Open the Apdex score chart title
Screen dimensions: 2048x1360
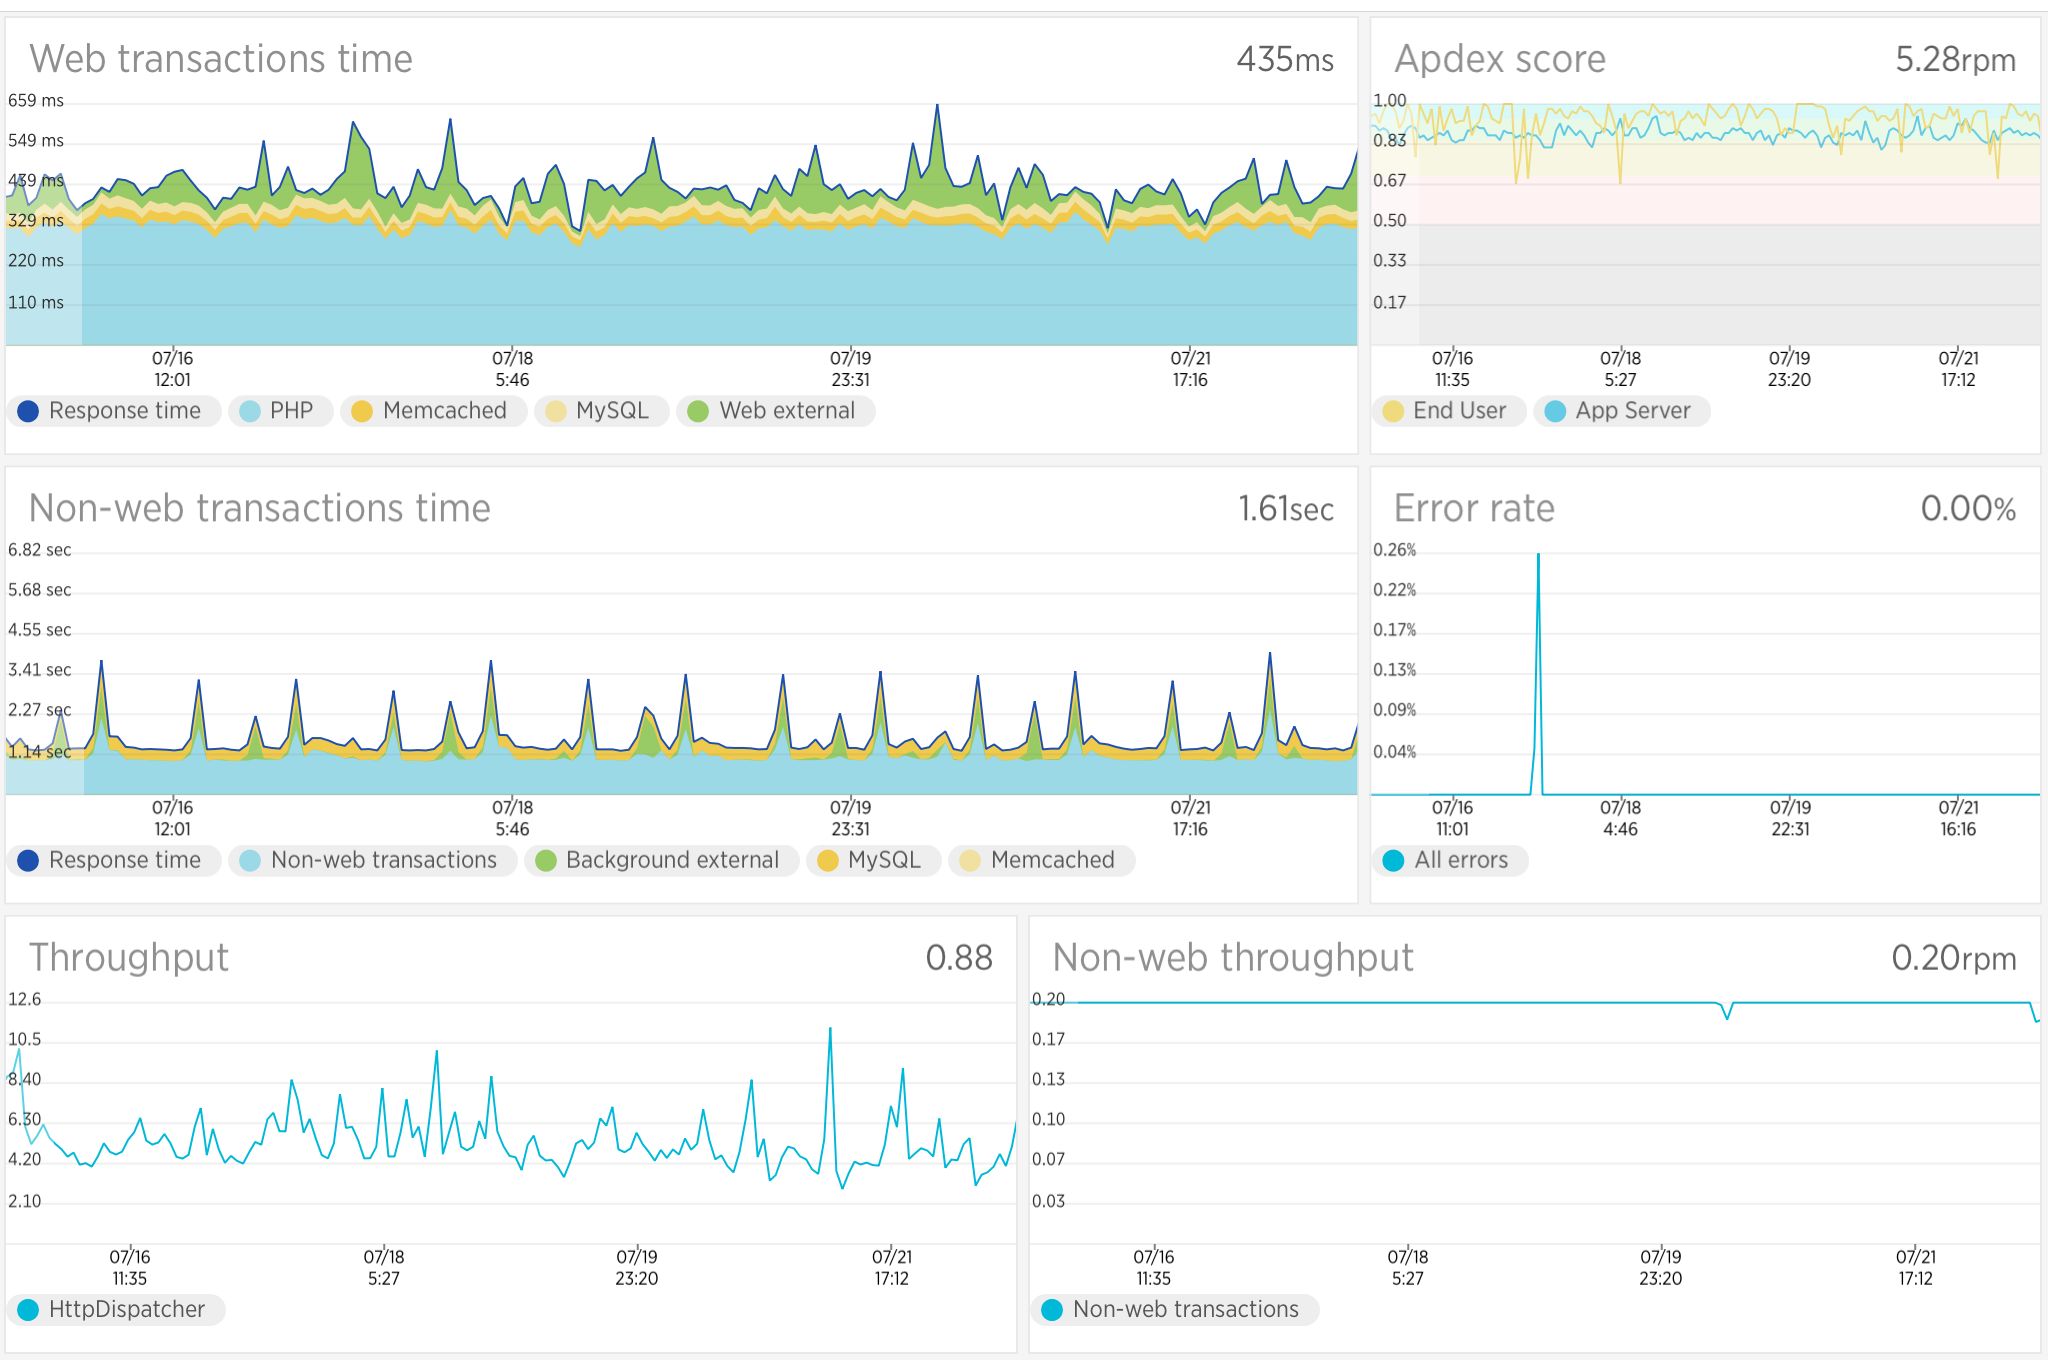tap(1500, 59)
